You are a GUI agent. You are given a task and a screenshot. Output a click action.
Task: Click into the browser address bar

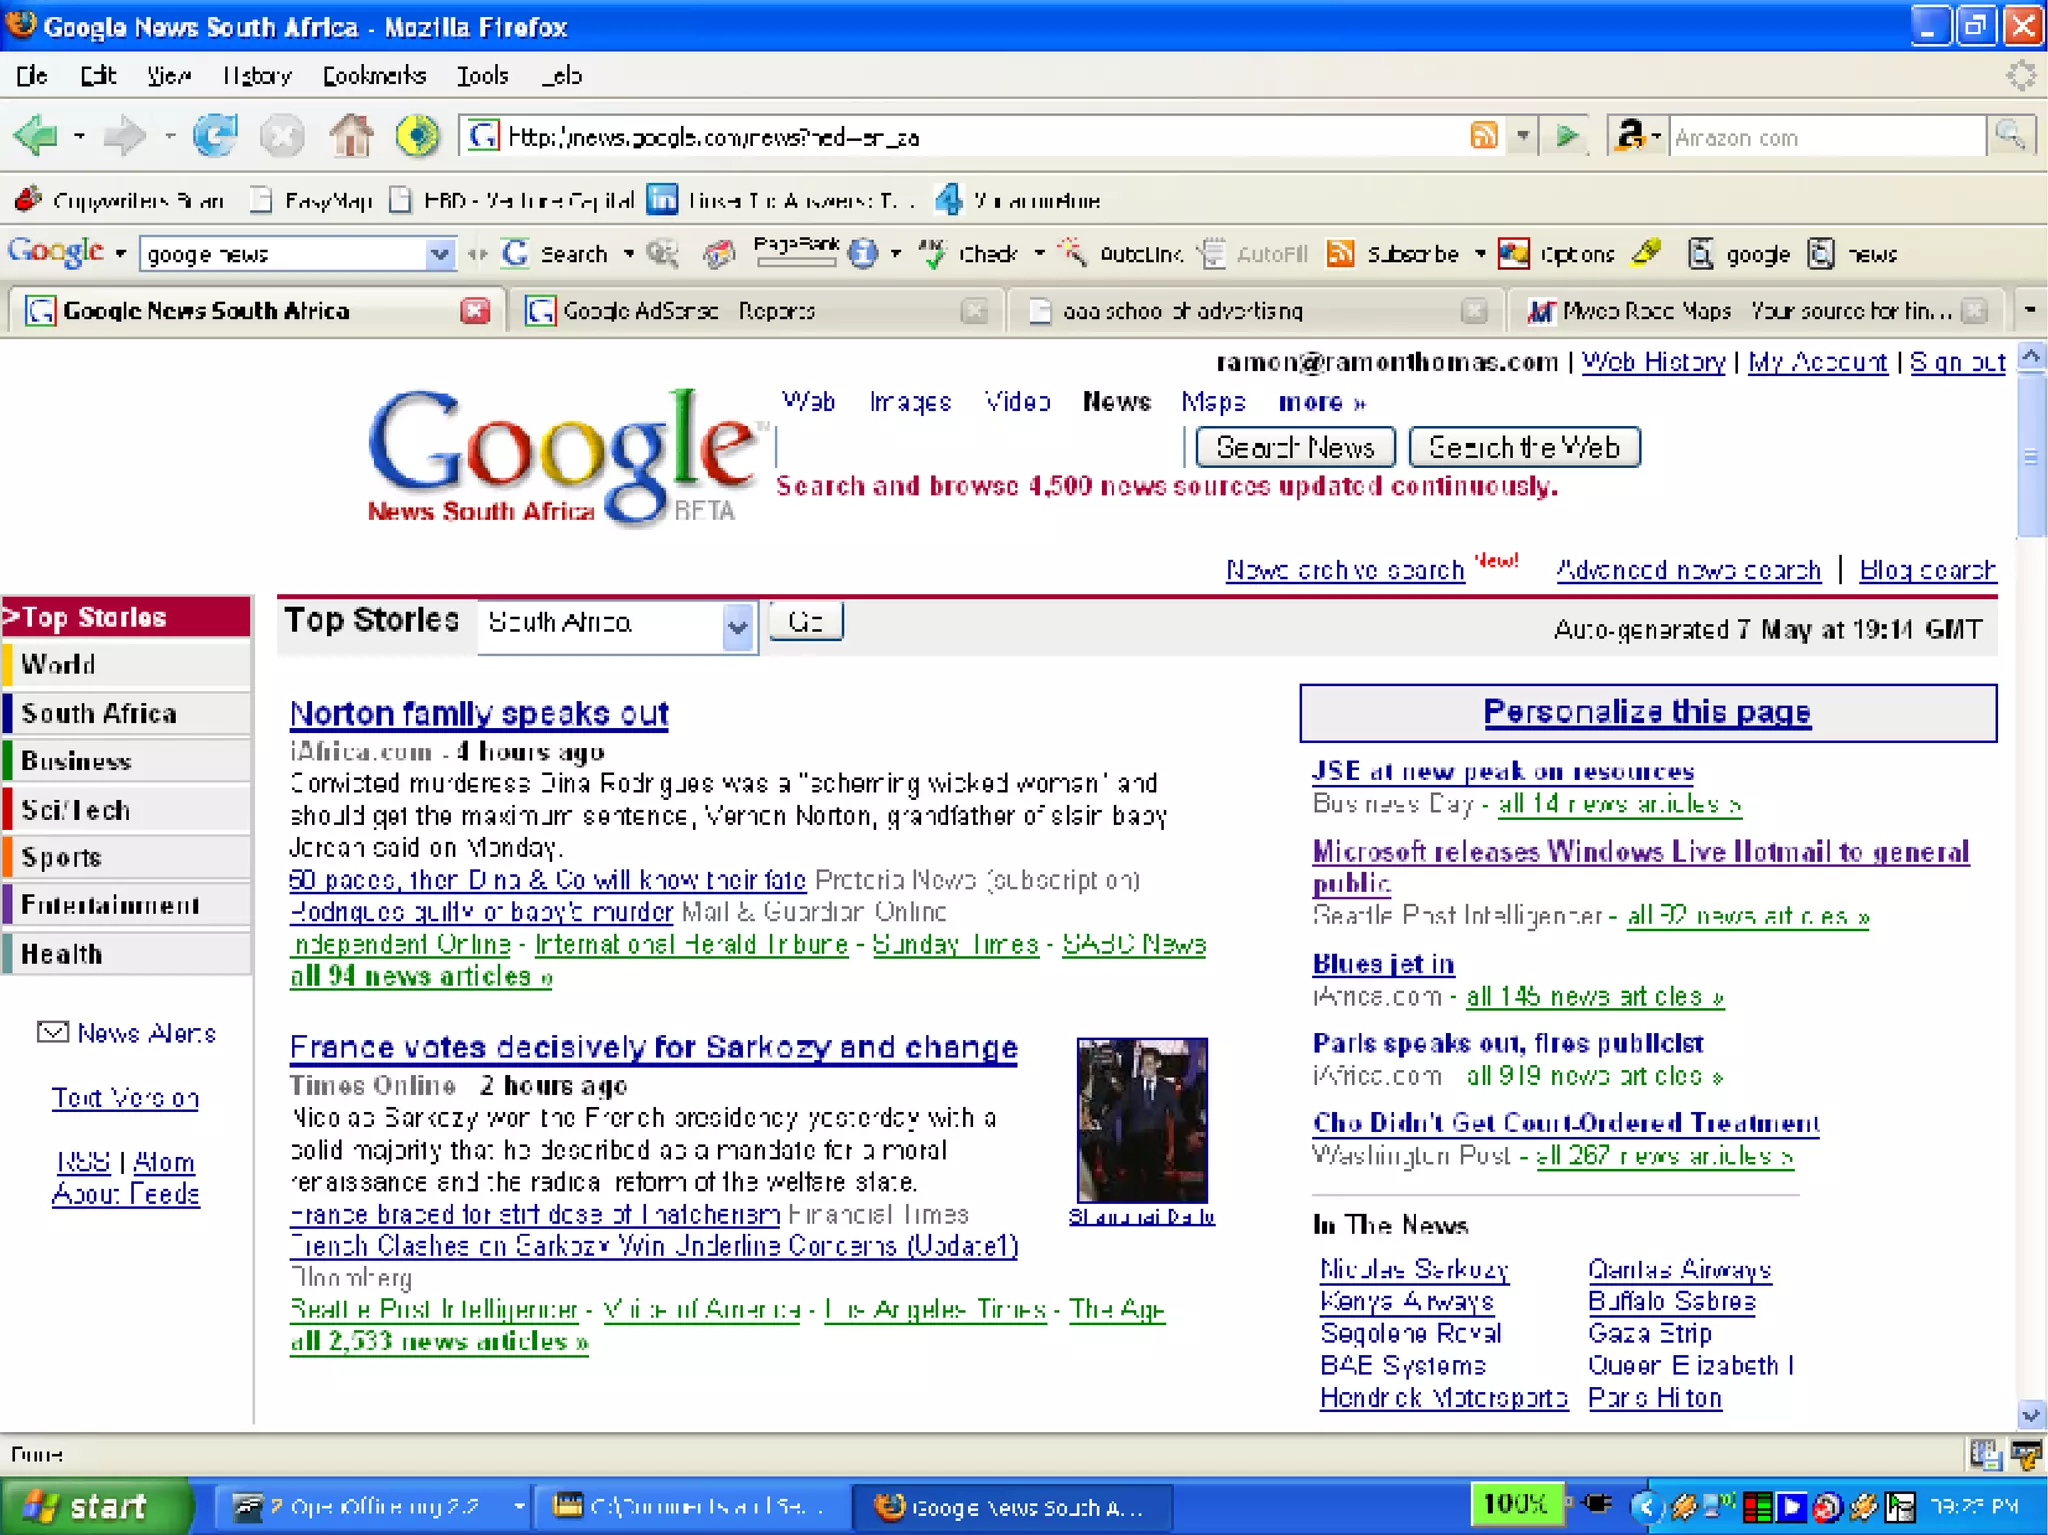click(960, 136)
